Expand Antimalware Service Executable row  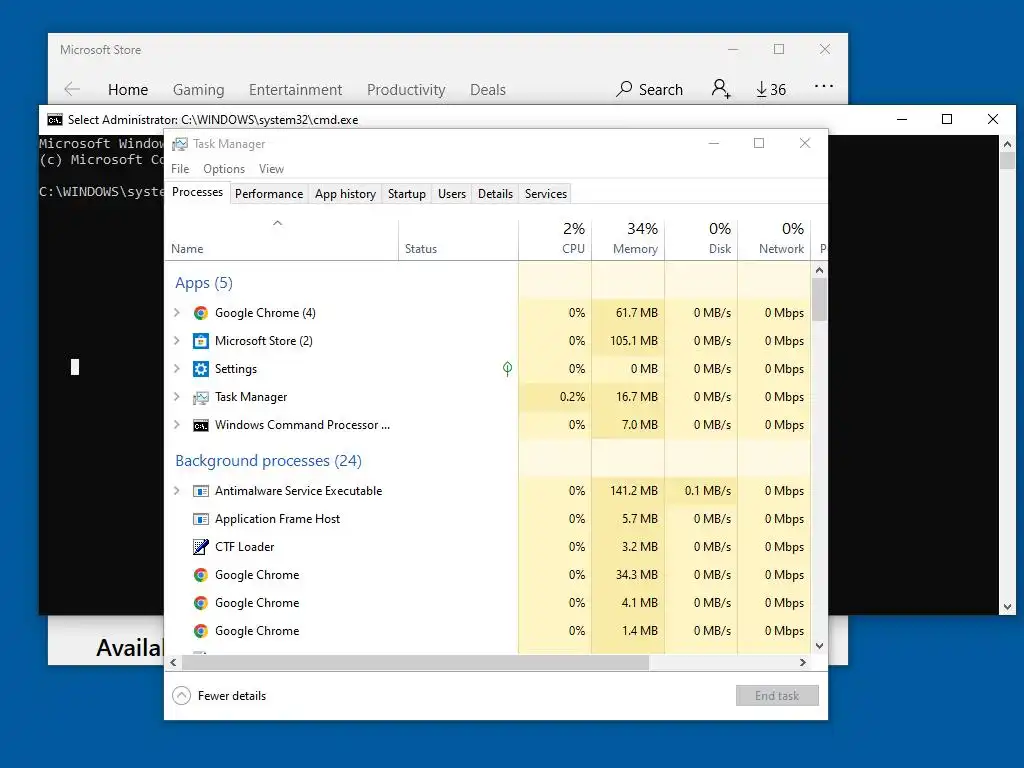[x=176, y=491]
